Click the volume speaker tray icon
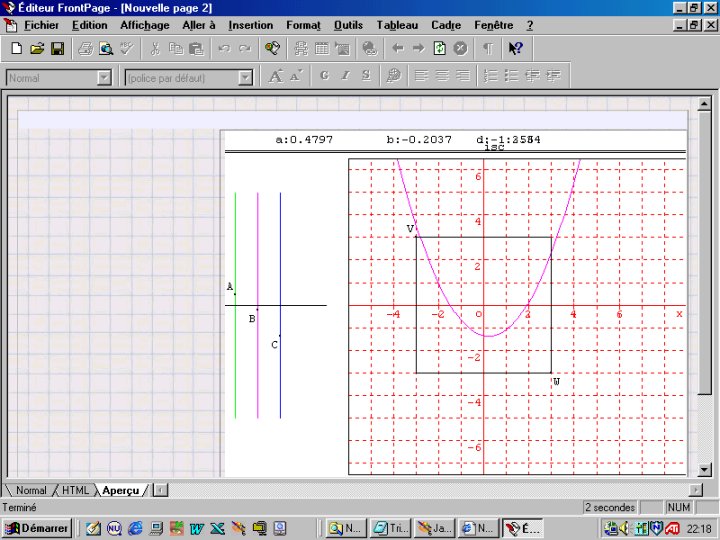720x540 pixels. 624,529
